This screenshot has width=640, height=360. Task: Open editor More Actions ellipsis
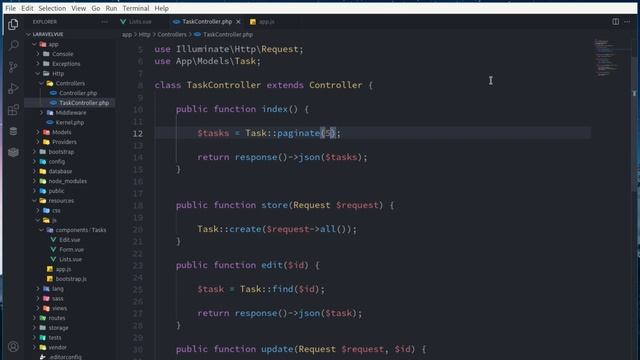[x=627, y=22]
